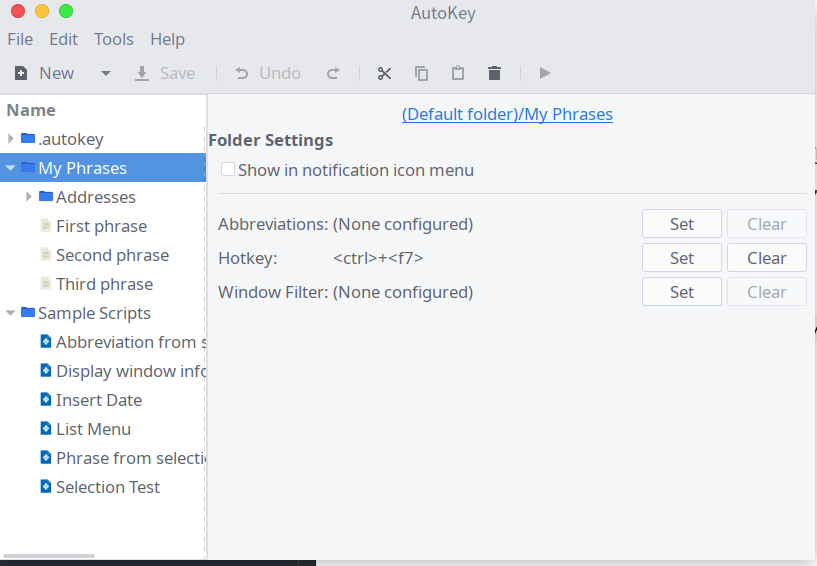Viewport: 817px width, 566px height.
Task: Open the Help menu
Action: point(167,39)
